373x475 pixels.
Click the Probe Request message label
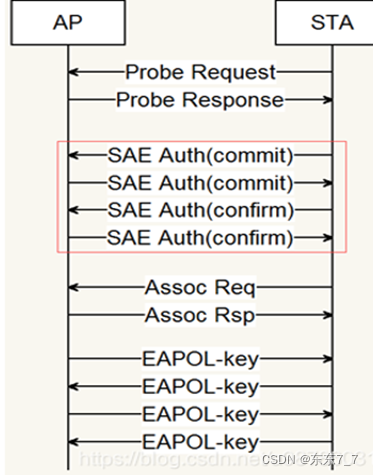pyautogui.click(x=201, y=72)
